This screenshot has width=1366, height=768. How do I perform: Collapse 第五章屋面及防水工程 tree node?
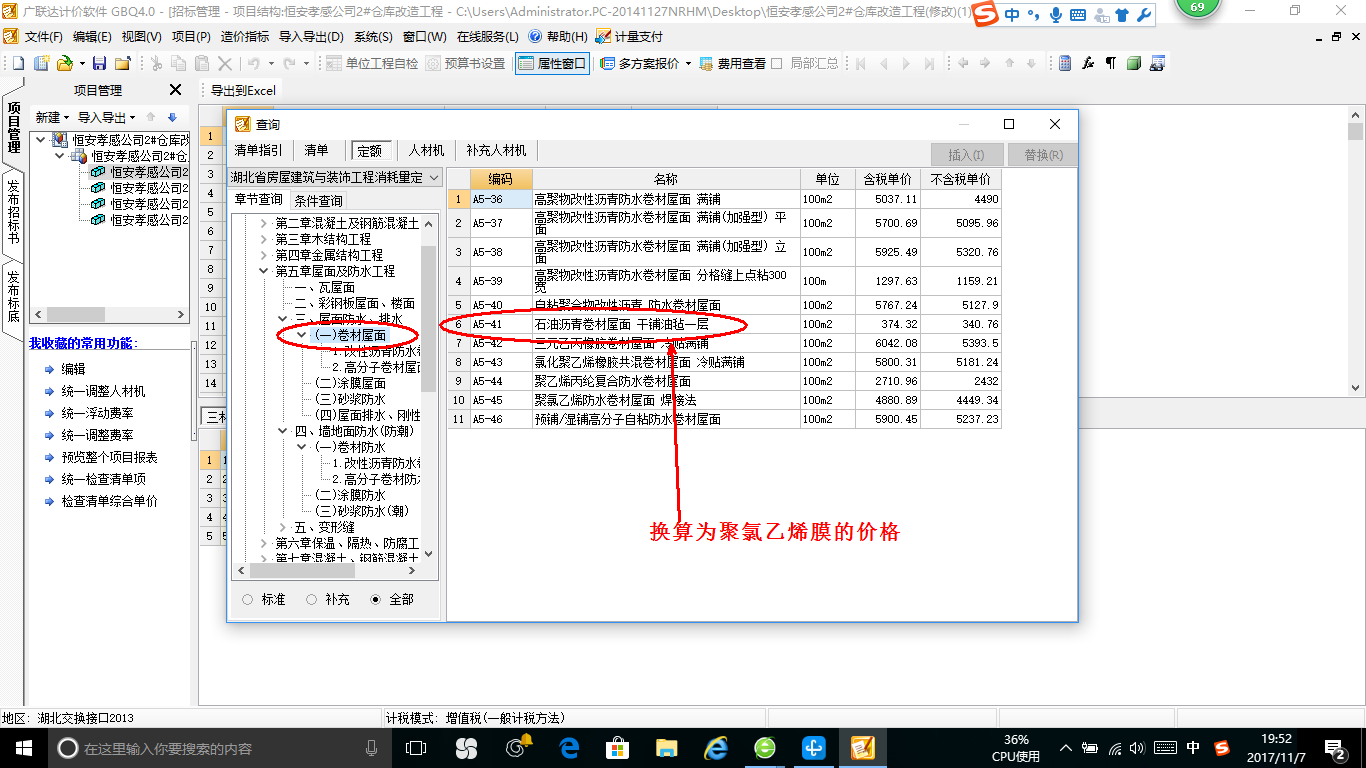click(264, 272)
